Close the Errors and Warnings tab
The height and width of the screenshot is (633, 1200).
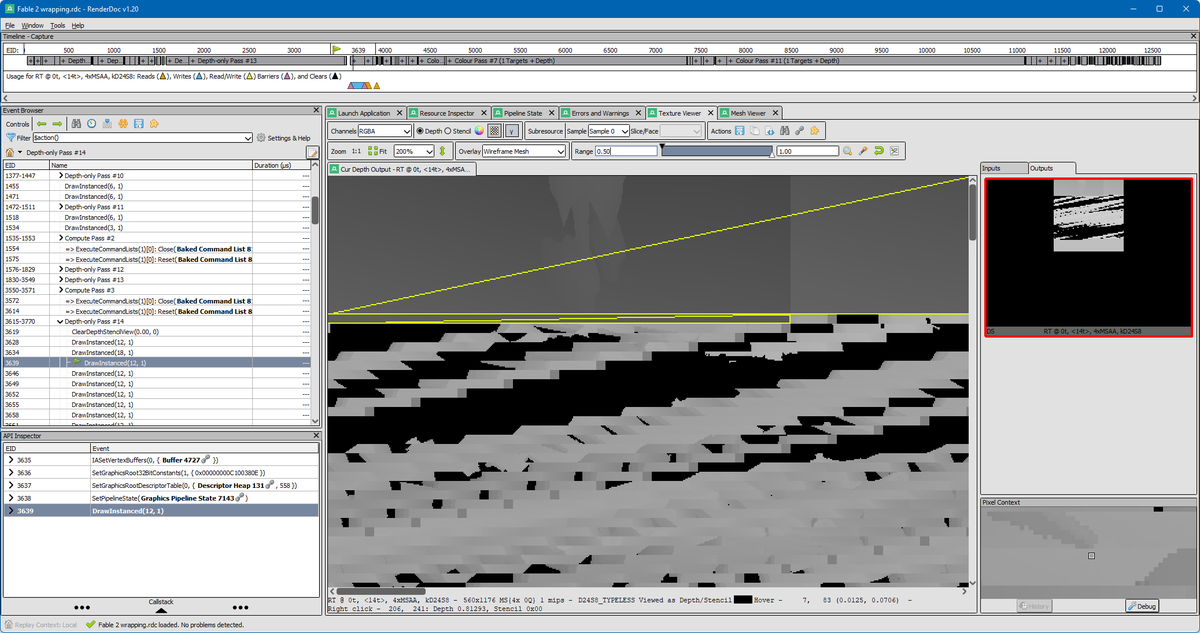coord(637,113)
